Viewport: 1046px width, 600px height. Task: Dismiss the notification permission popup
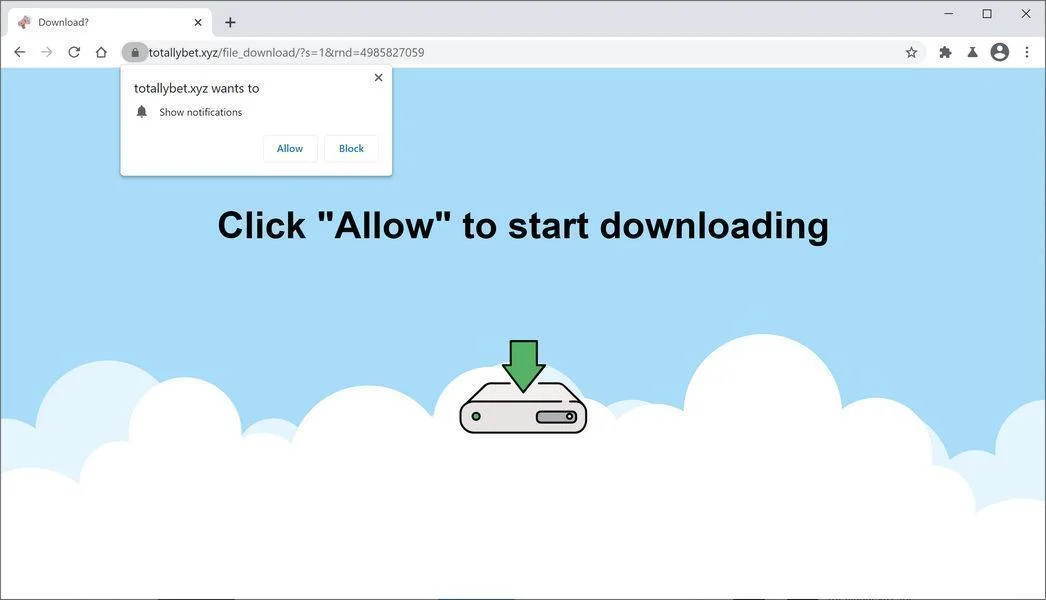[378, 77]
